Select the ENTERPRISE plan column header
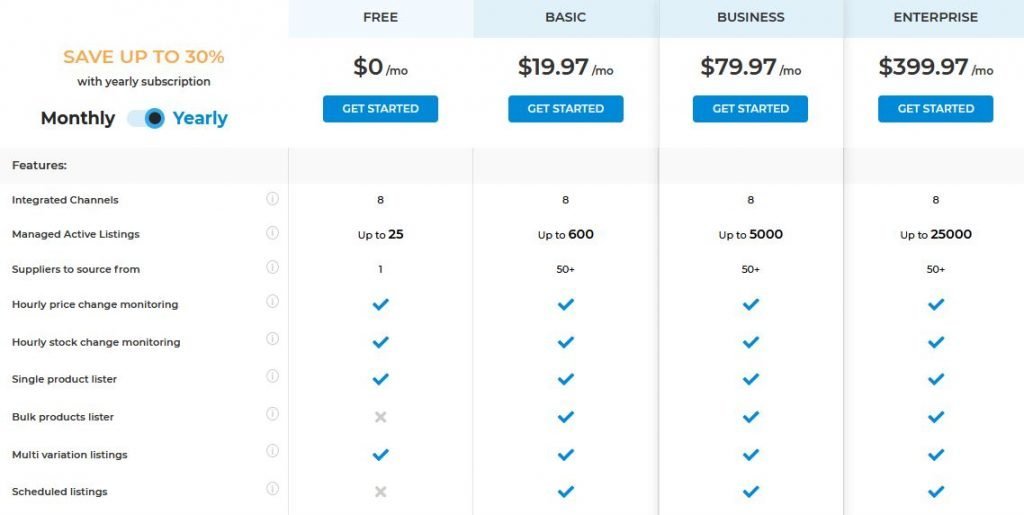Image resolution: width=1024 pixels, height=515 pixels. click(x=935, y=18)
